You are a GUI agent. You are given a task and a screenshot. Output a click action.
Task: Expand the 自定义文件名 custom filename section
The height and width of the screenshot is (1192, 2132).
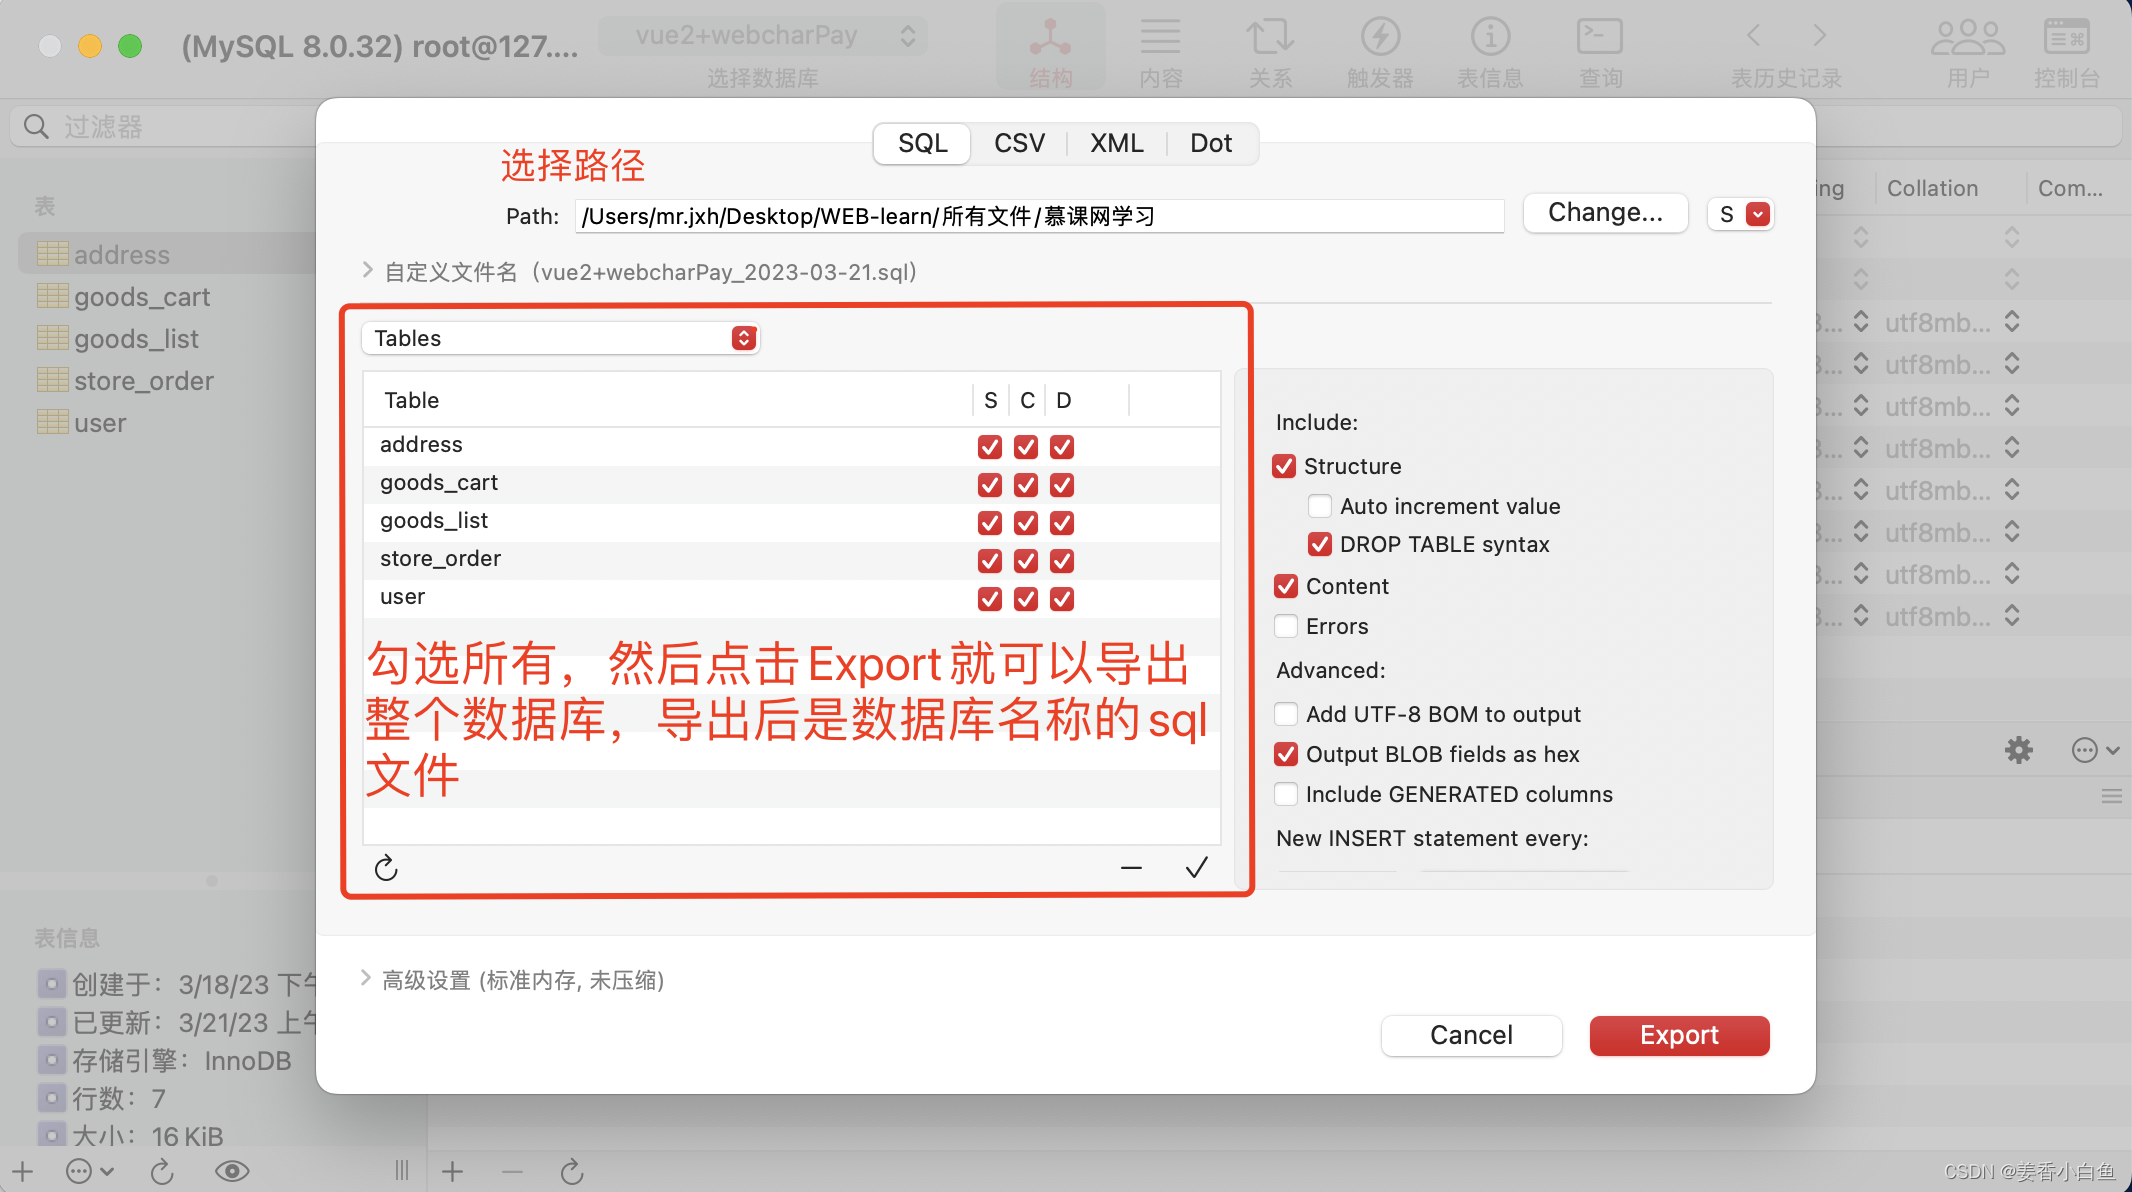(x=367, y=271)
